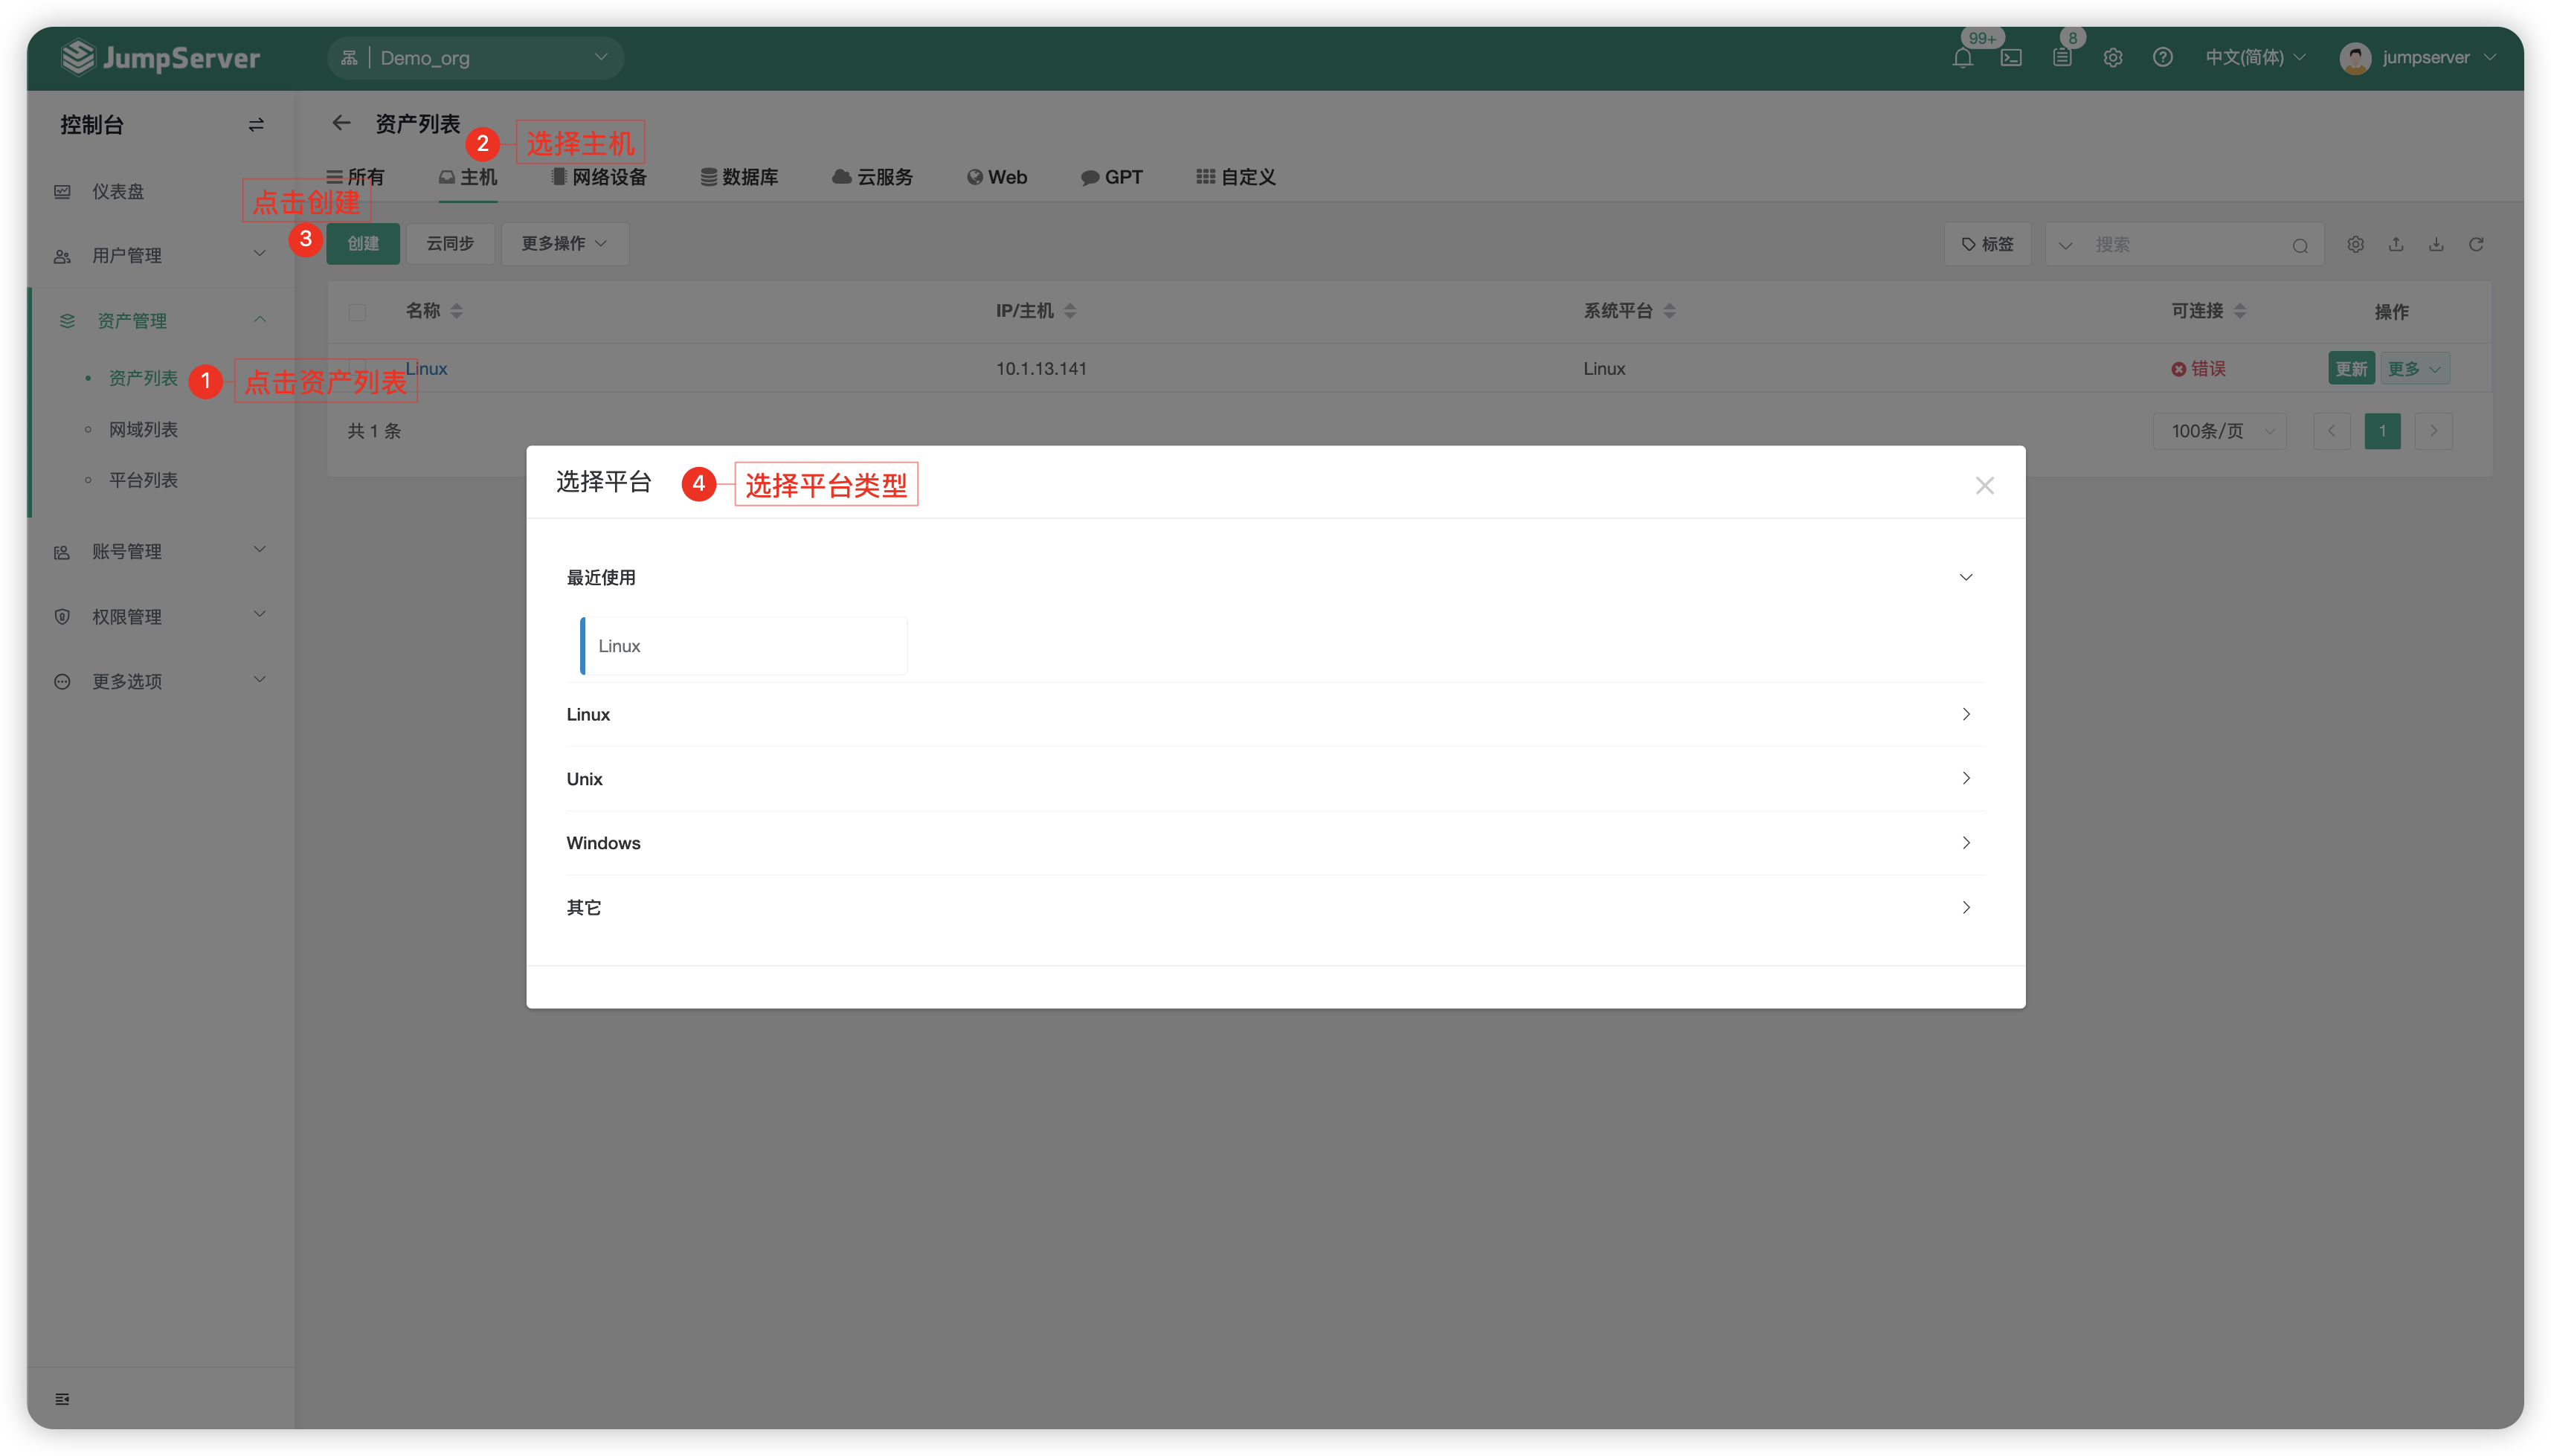Switch to the 数据库 tab
Viewport: 2551px width, 1456px height.
click(x=739, y=177)
